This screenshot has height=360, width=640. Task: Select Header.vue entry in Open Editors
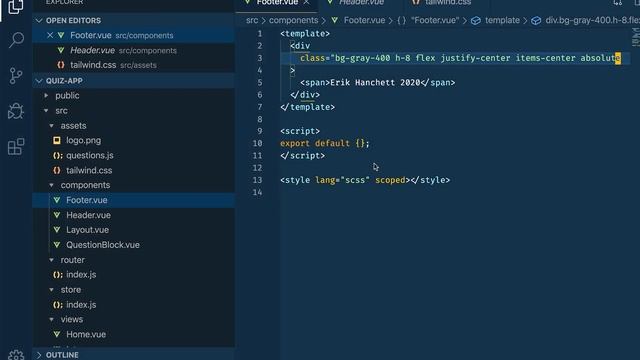tap(133, 50)
